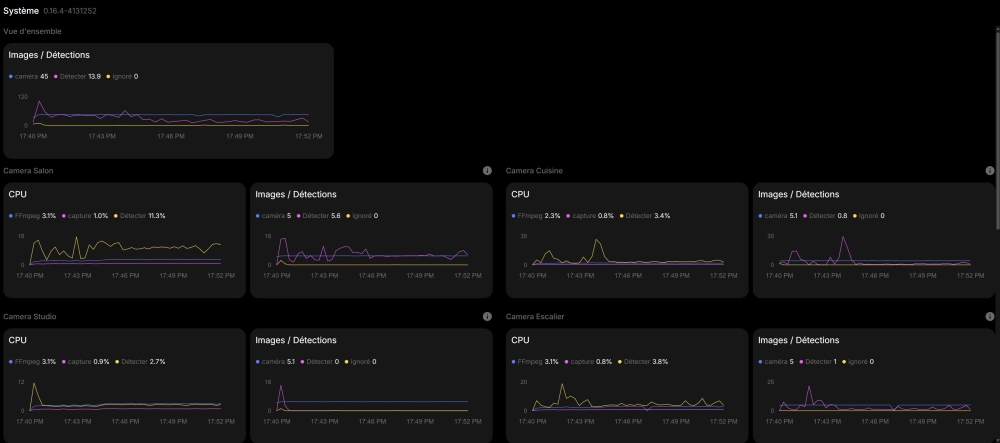Click "FFmpeg 3.1%" in the Camera Studio CPU legend
The width and height of the screenshot is (1000, 443).
tap(33, 362)
